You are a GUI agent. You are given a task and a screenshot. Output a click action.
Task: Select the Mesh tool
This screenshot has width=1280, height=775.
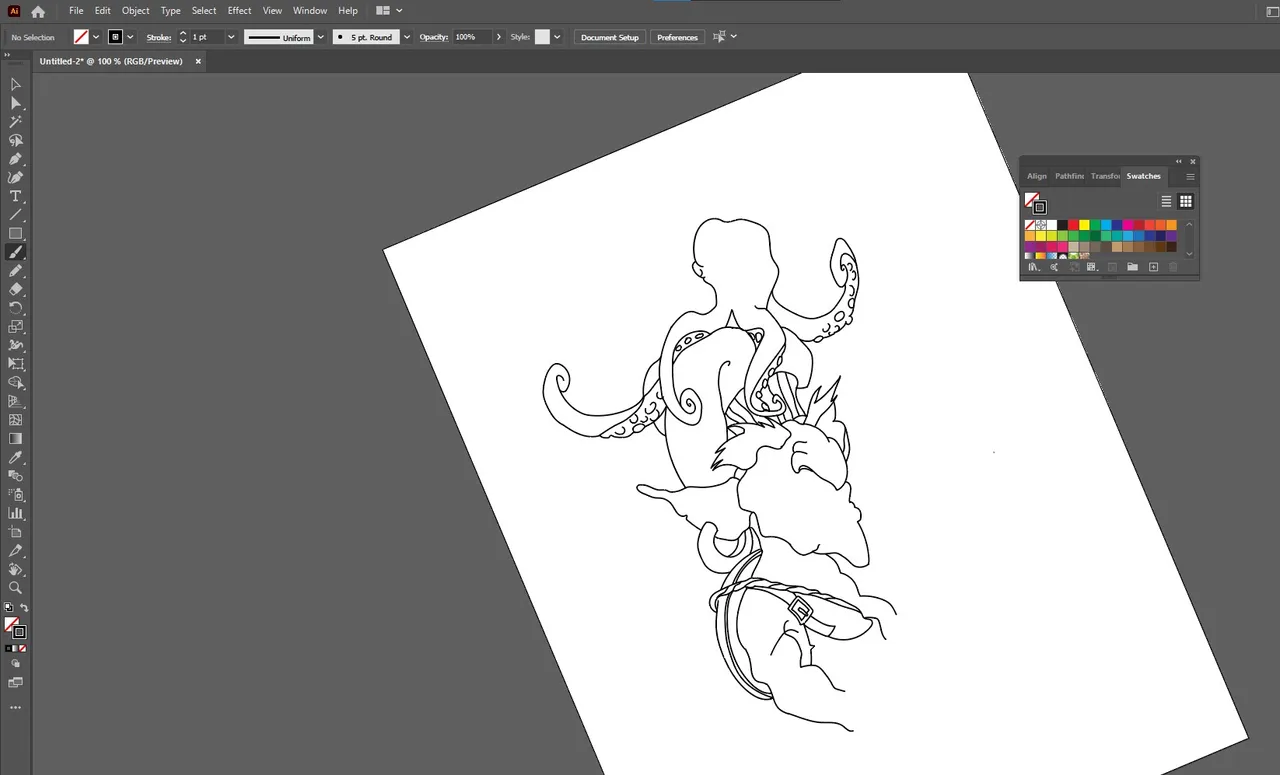pyautogui.click(x=16, y=420)
